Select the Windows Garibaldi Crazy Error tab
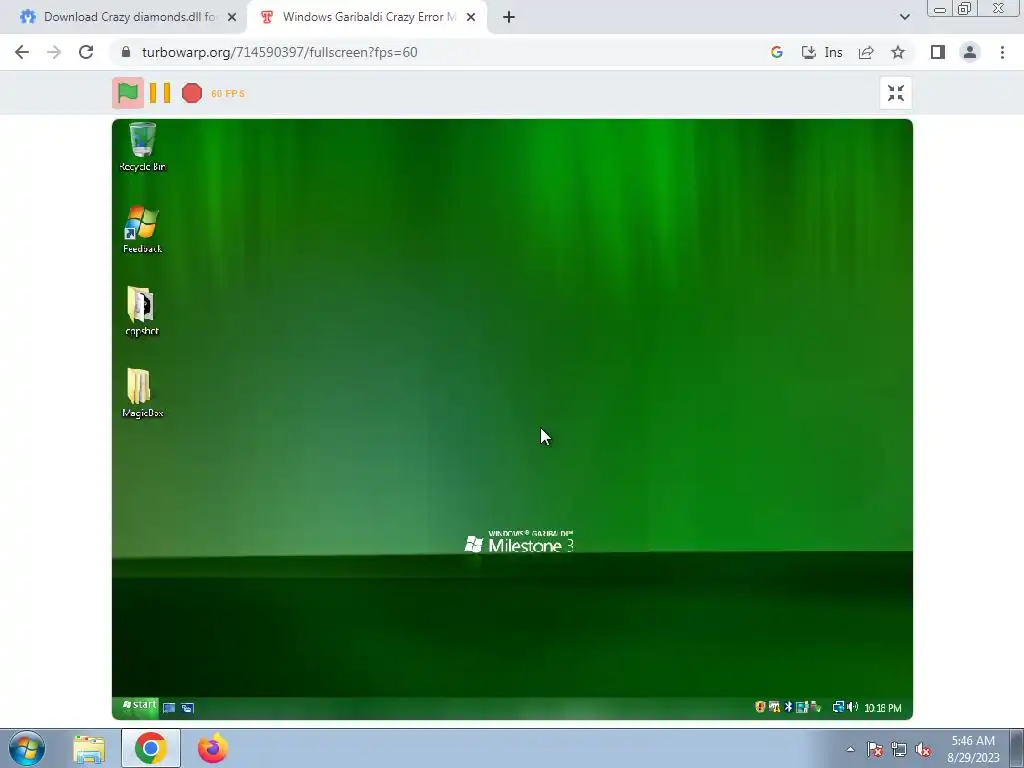Image resolution: width=1024 pixels, height=768 pixels. (x=368, y=17)
